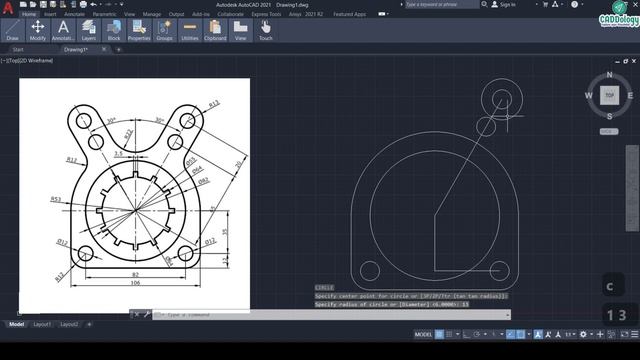The height and width of the screenshot is (360, 640).
Task: Open the Help question mark icon
Action: 574,4
